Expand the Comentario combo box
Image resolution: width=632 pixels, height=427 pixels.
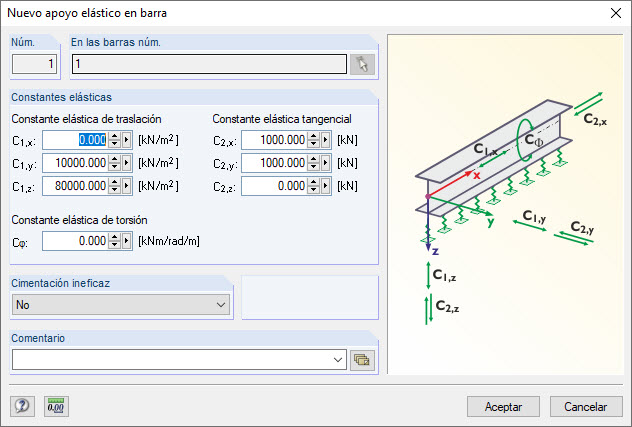(339, 359)
